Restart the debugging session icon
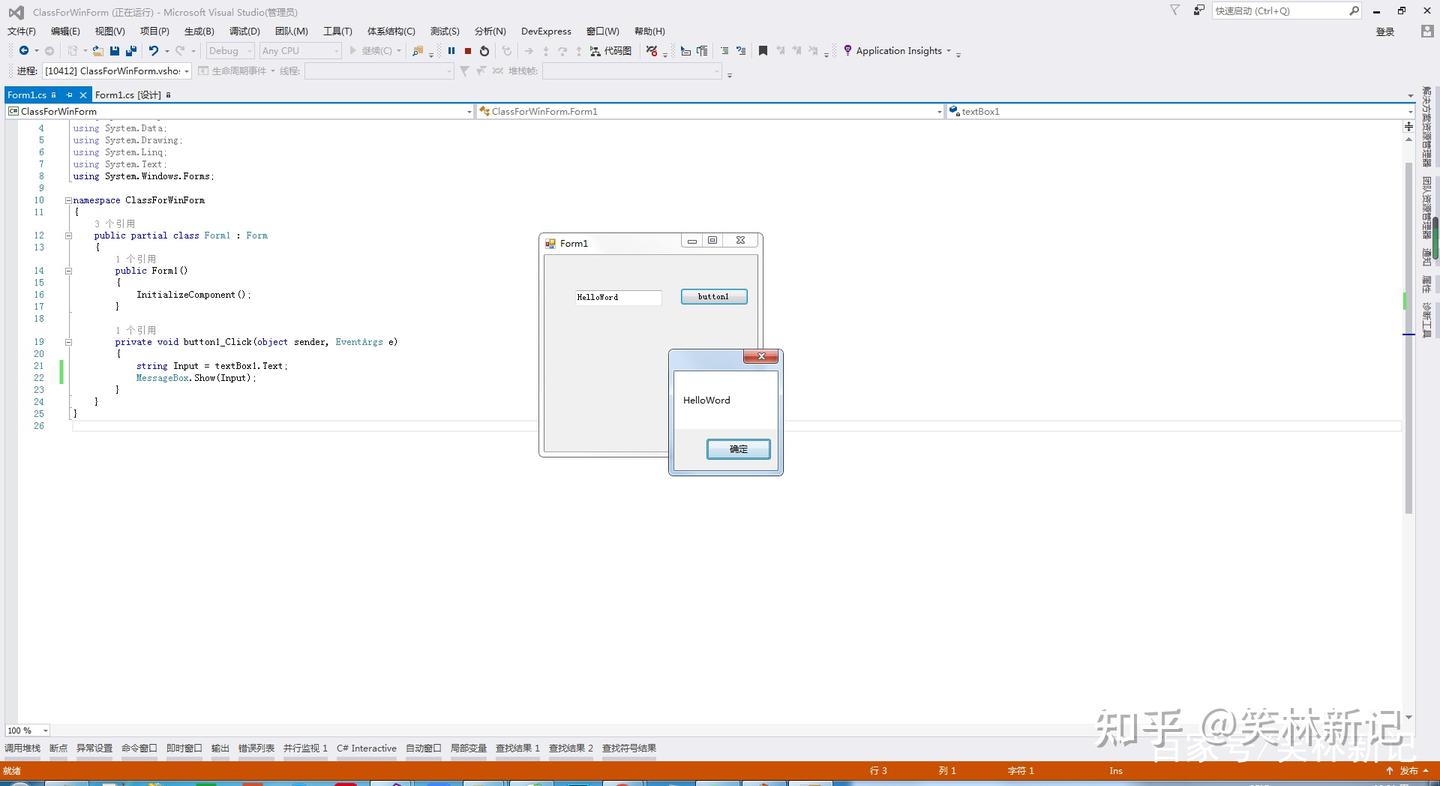The width and height of the screenshot is (1440, 786). (484, 51)
